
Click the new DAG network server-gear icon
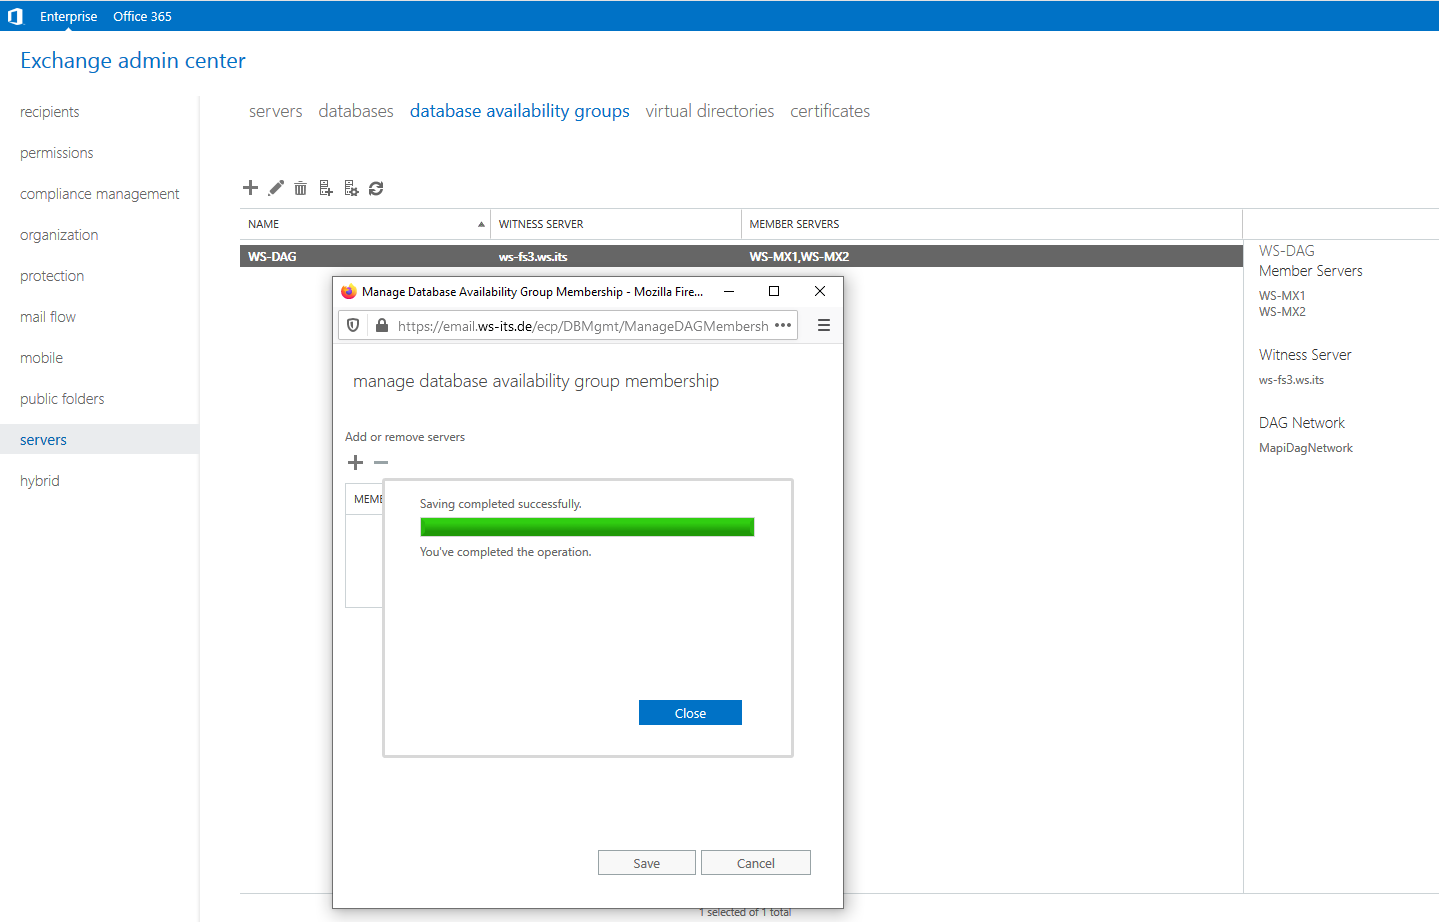351,188
